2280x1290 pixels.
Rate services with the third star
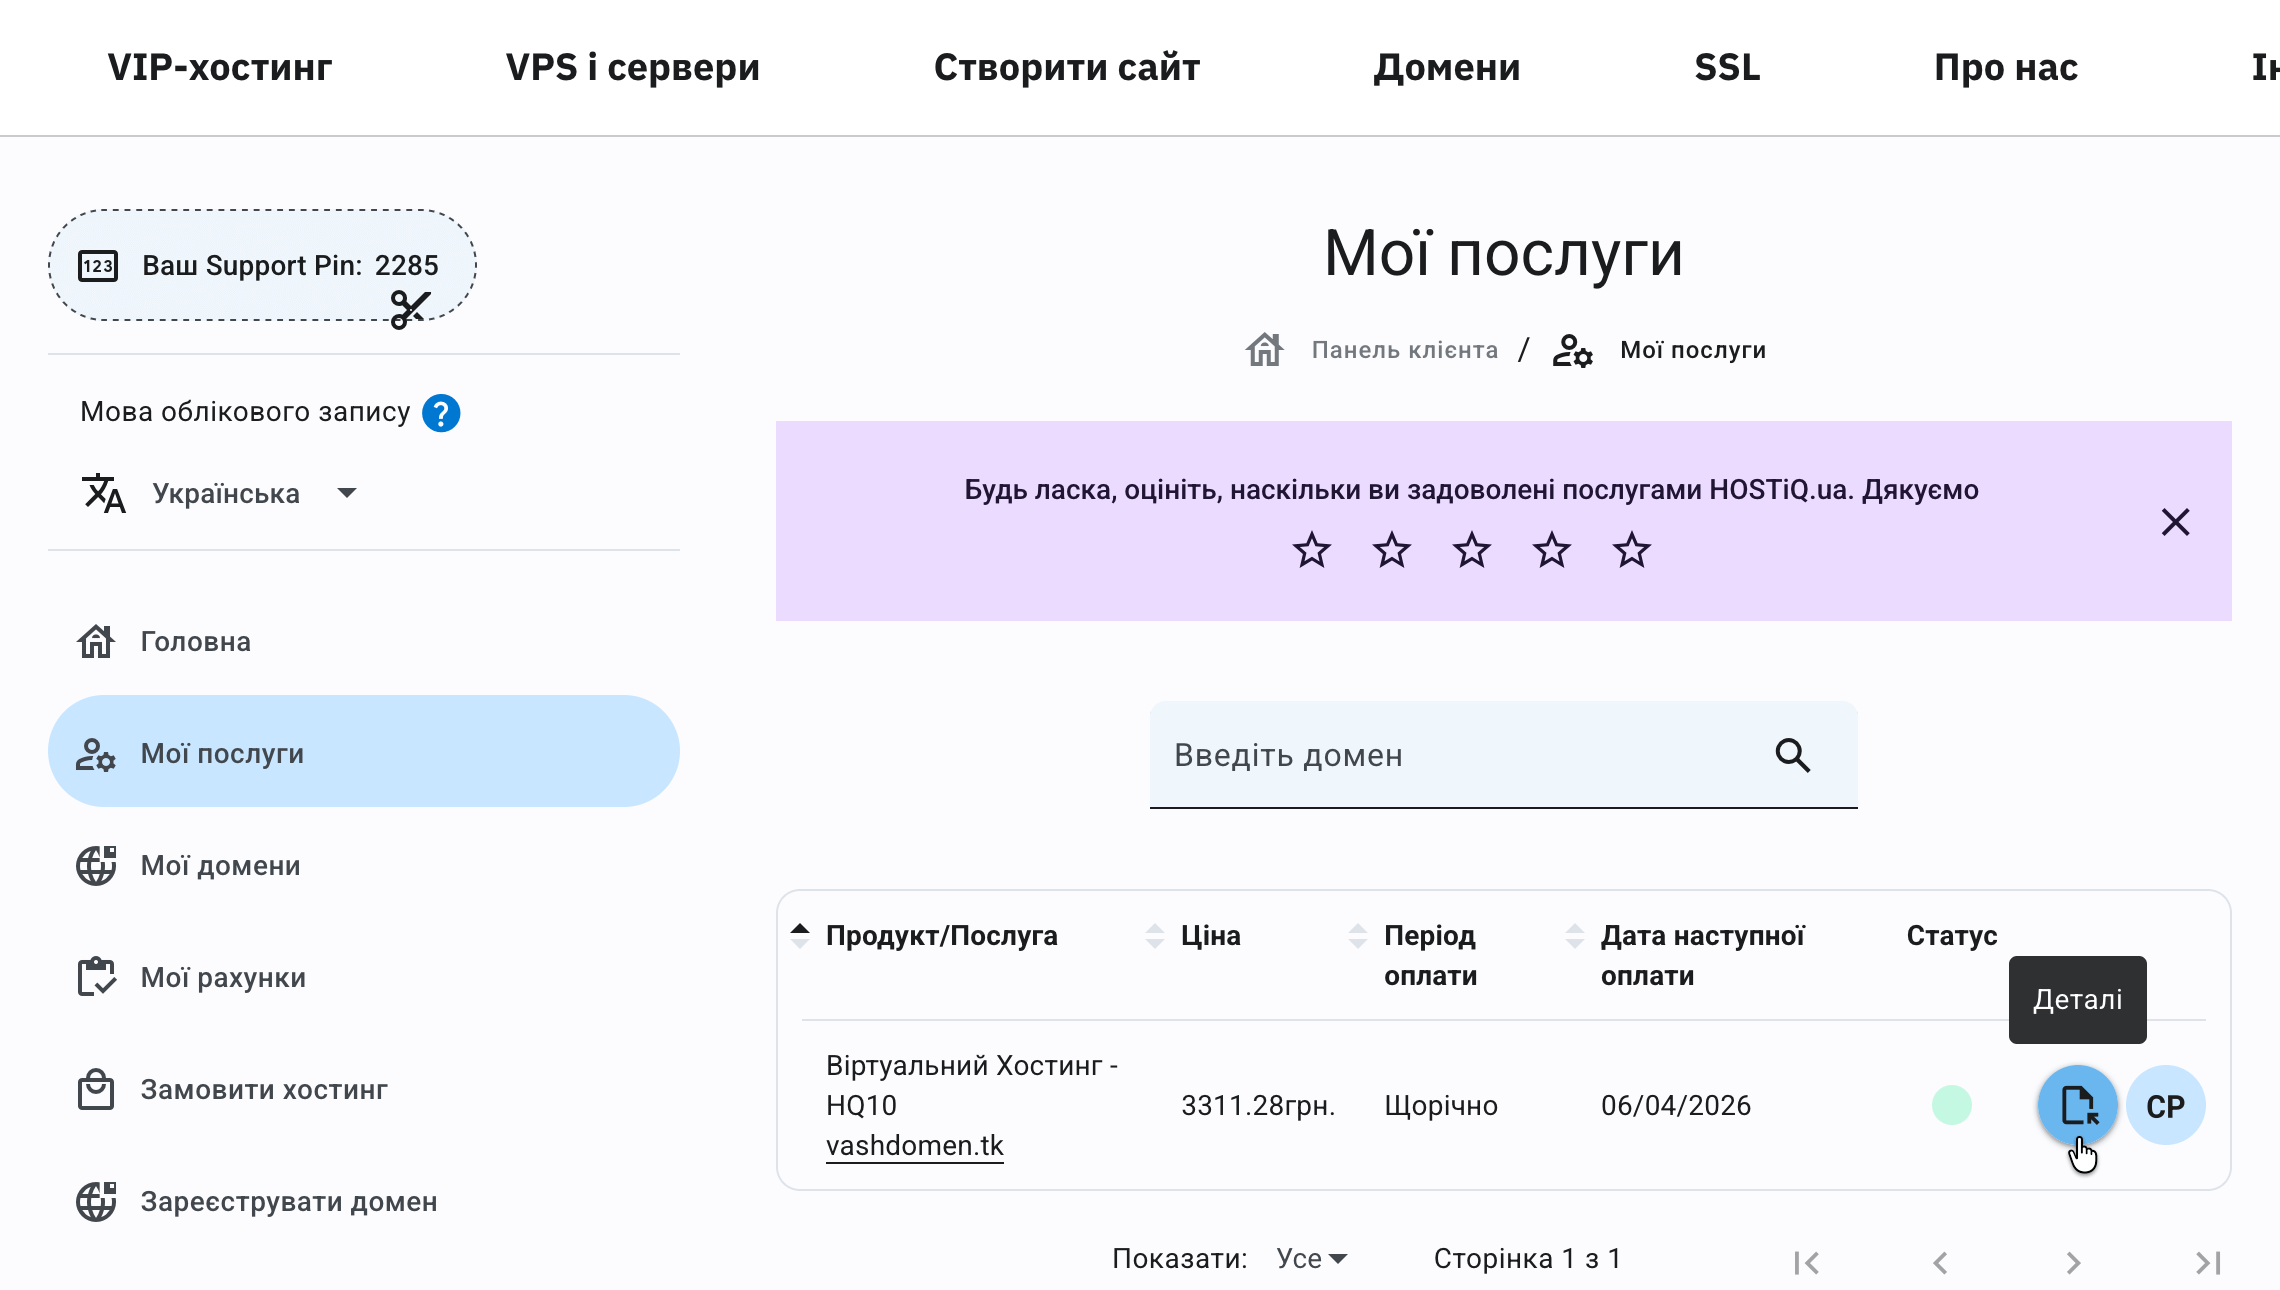(x=1471, y=549)
